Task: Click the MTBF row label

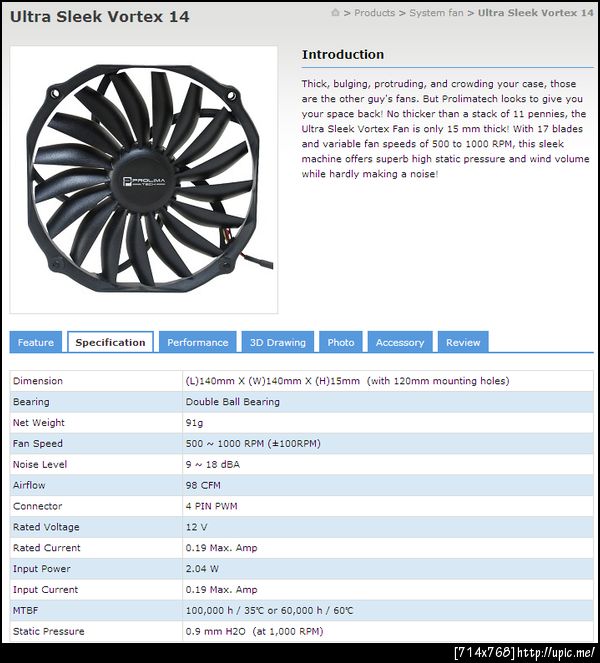Action: coord(25,611)
